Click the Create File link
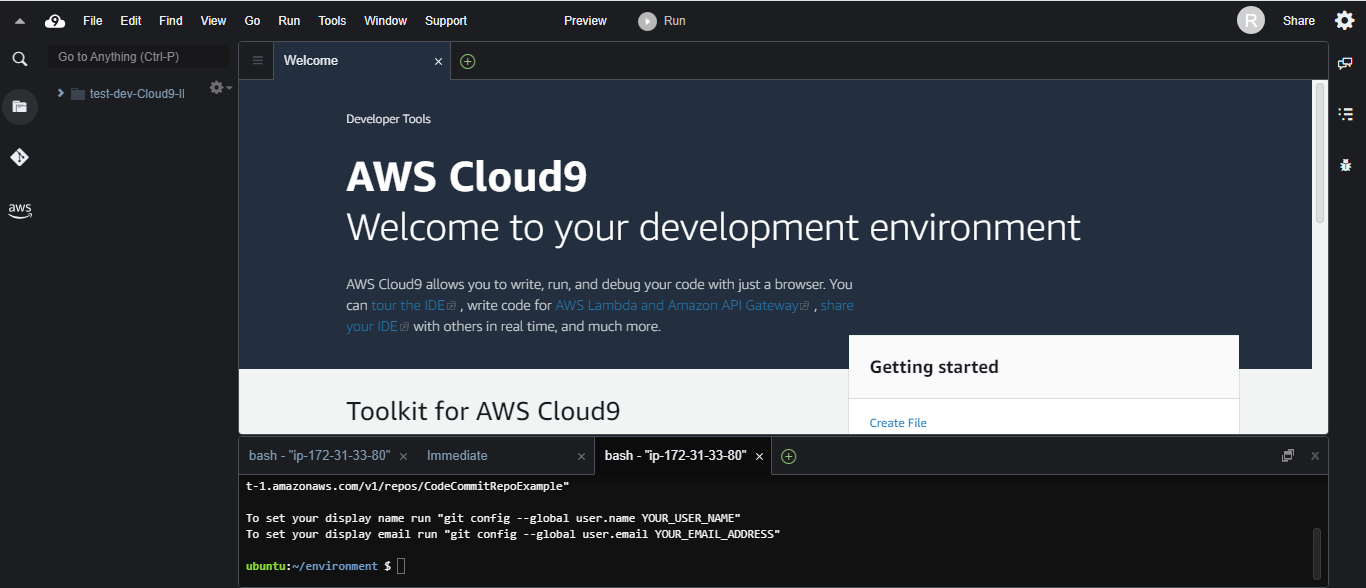Screen dimensions: 1366x588 coord(898,423)
